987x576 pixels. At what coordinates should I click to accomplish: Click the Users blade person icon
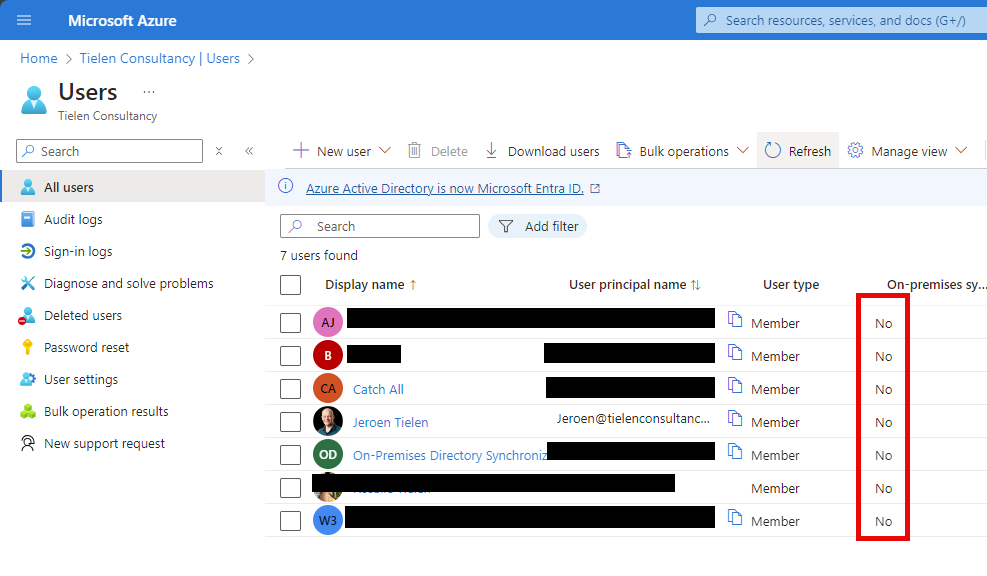(x=34, y=100)
